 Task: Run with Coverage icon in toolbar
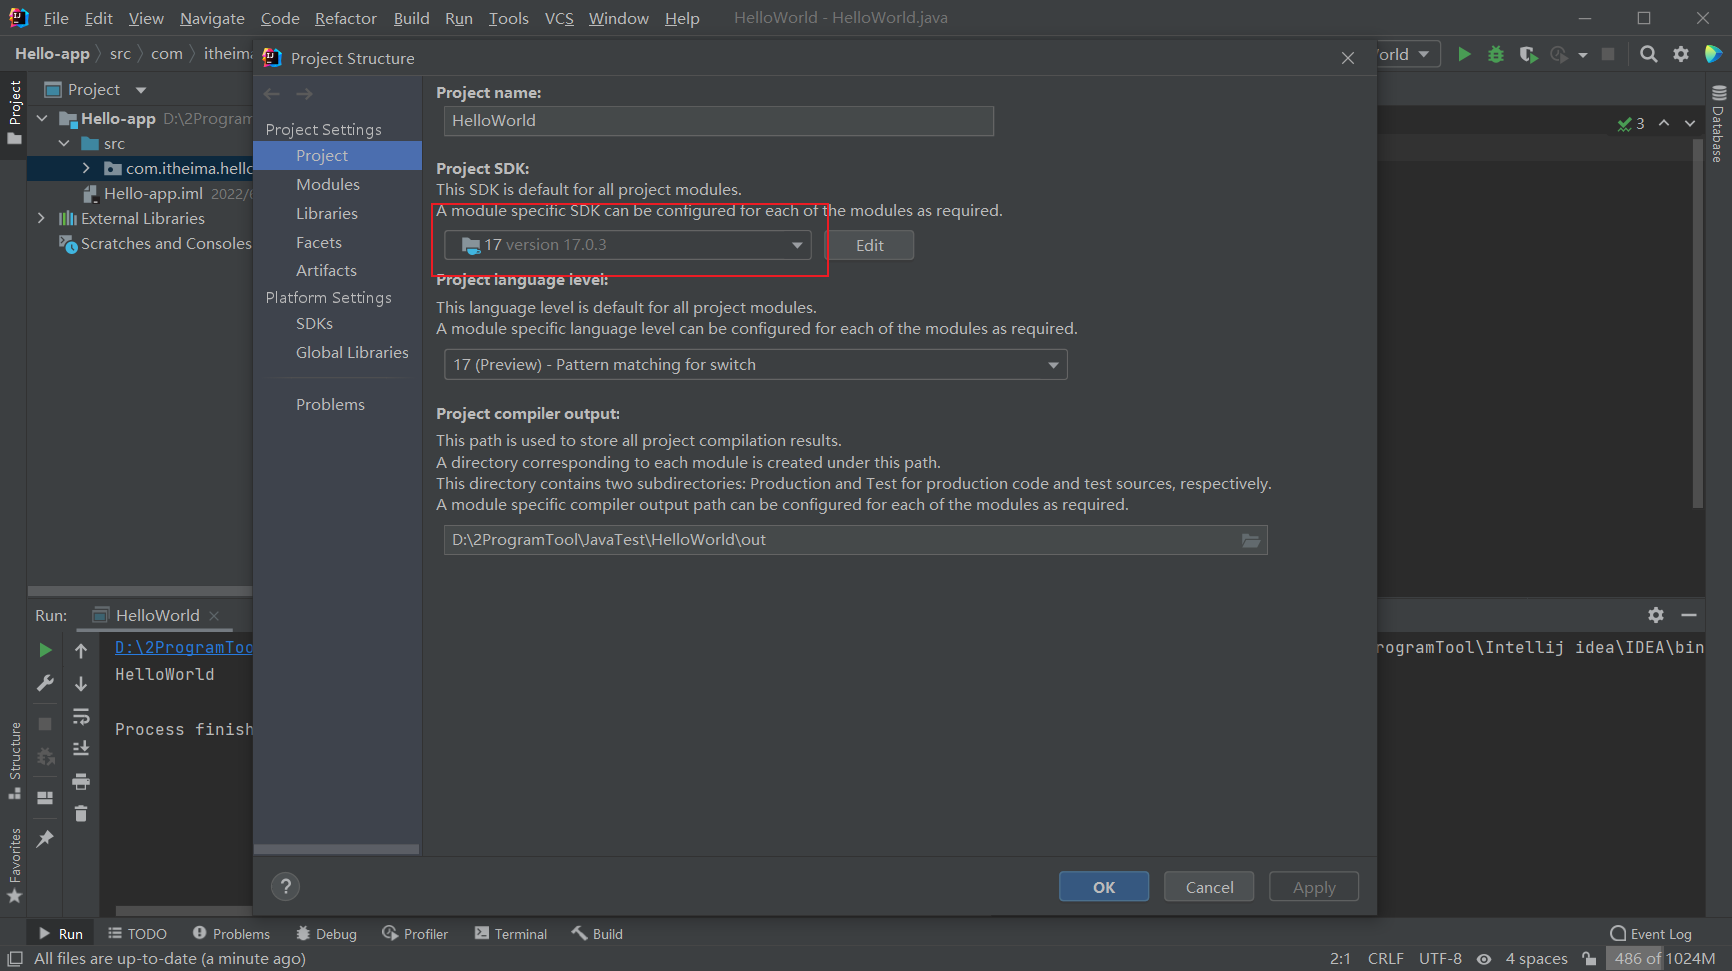point(1528,54)
